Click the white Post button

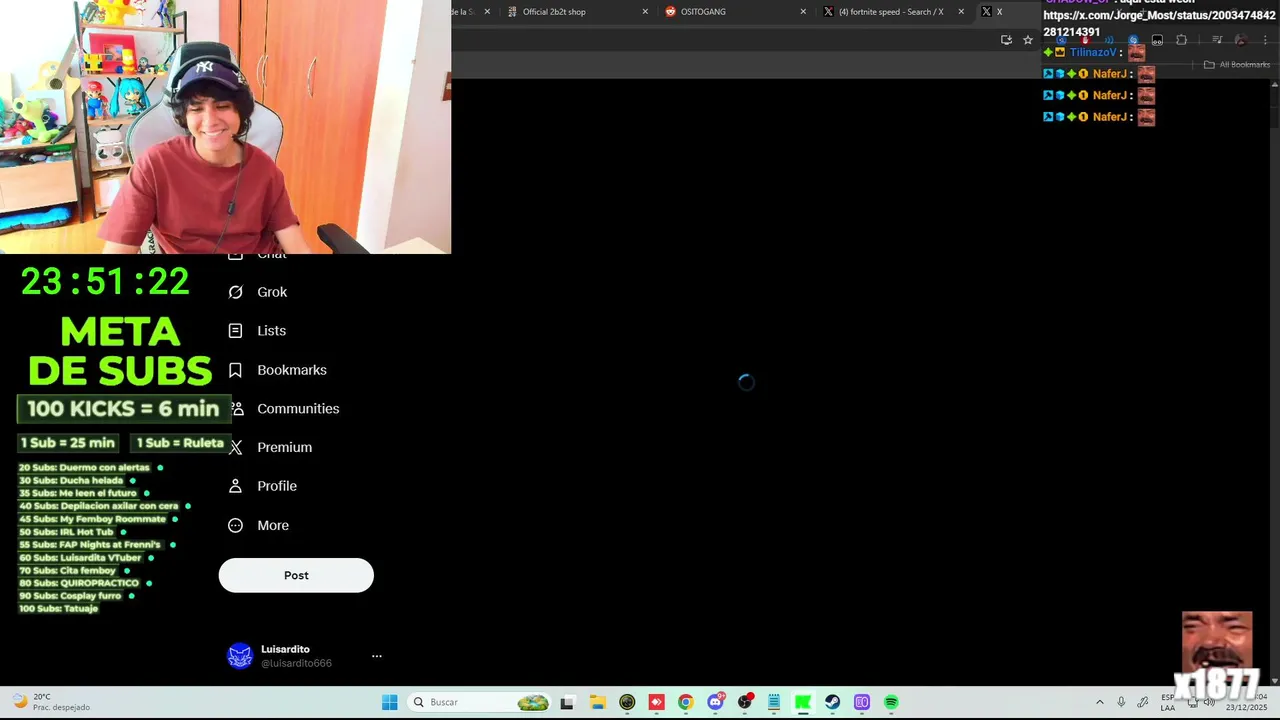pyautogui.click(x=296, y=575)
